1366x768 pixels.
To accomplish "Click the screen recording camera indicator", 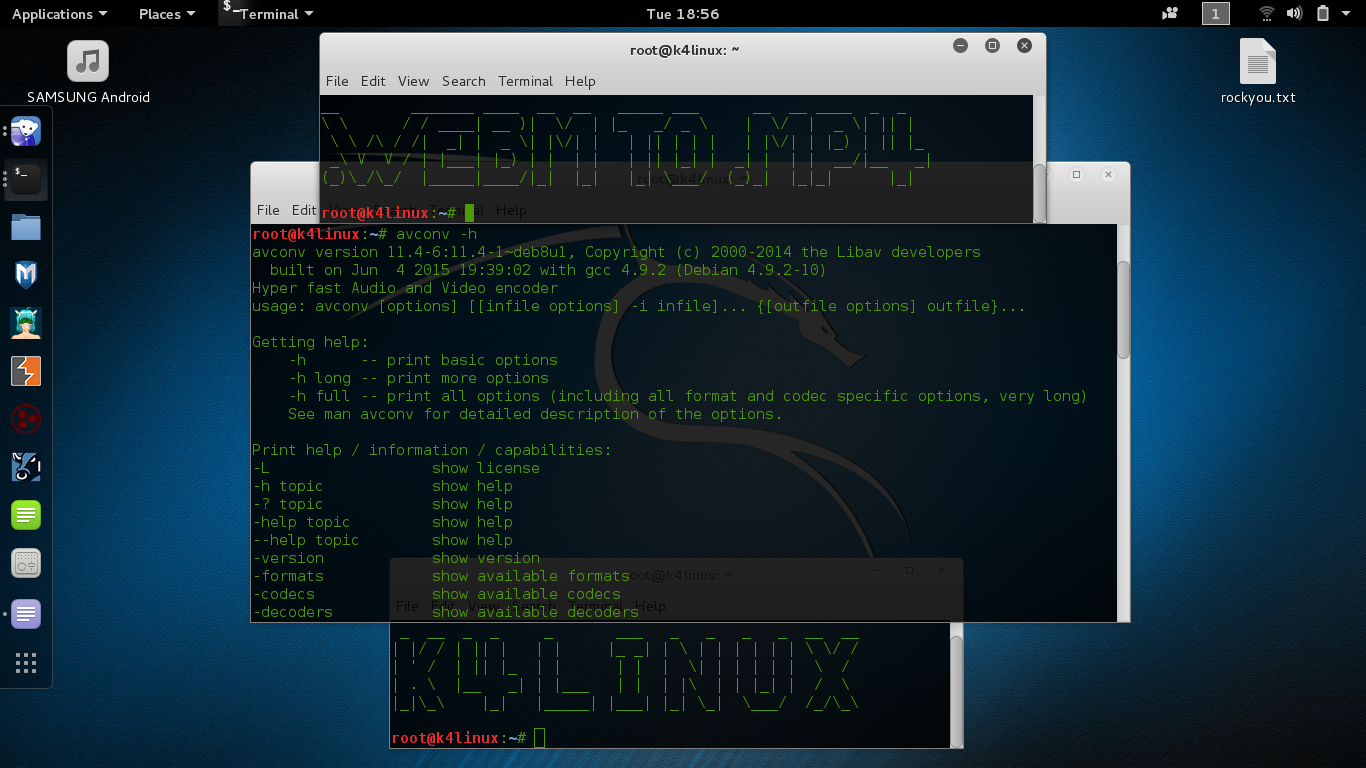I will (1170, 14).
